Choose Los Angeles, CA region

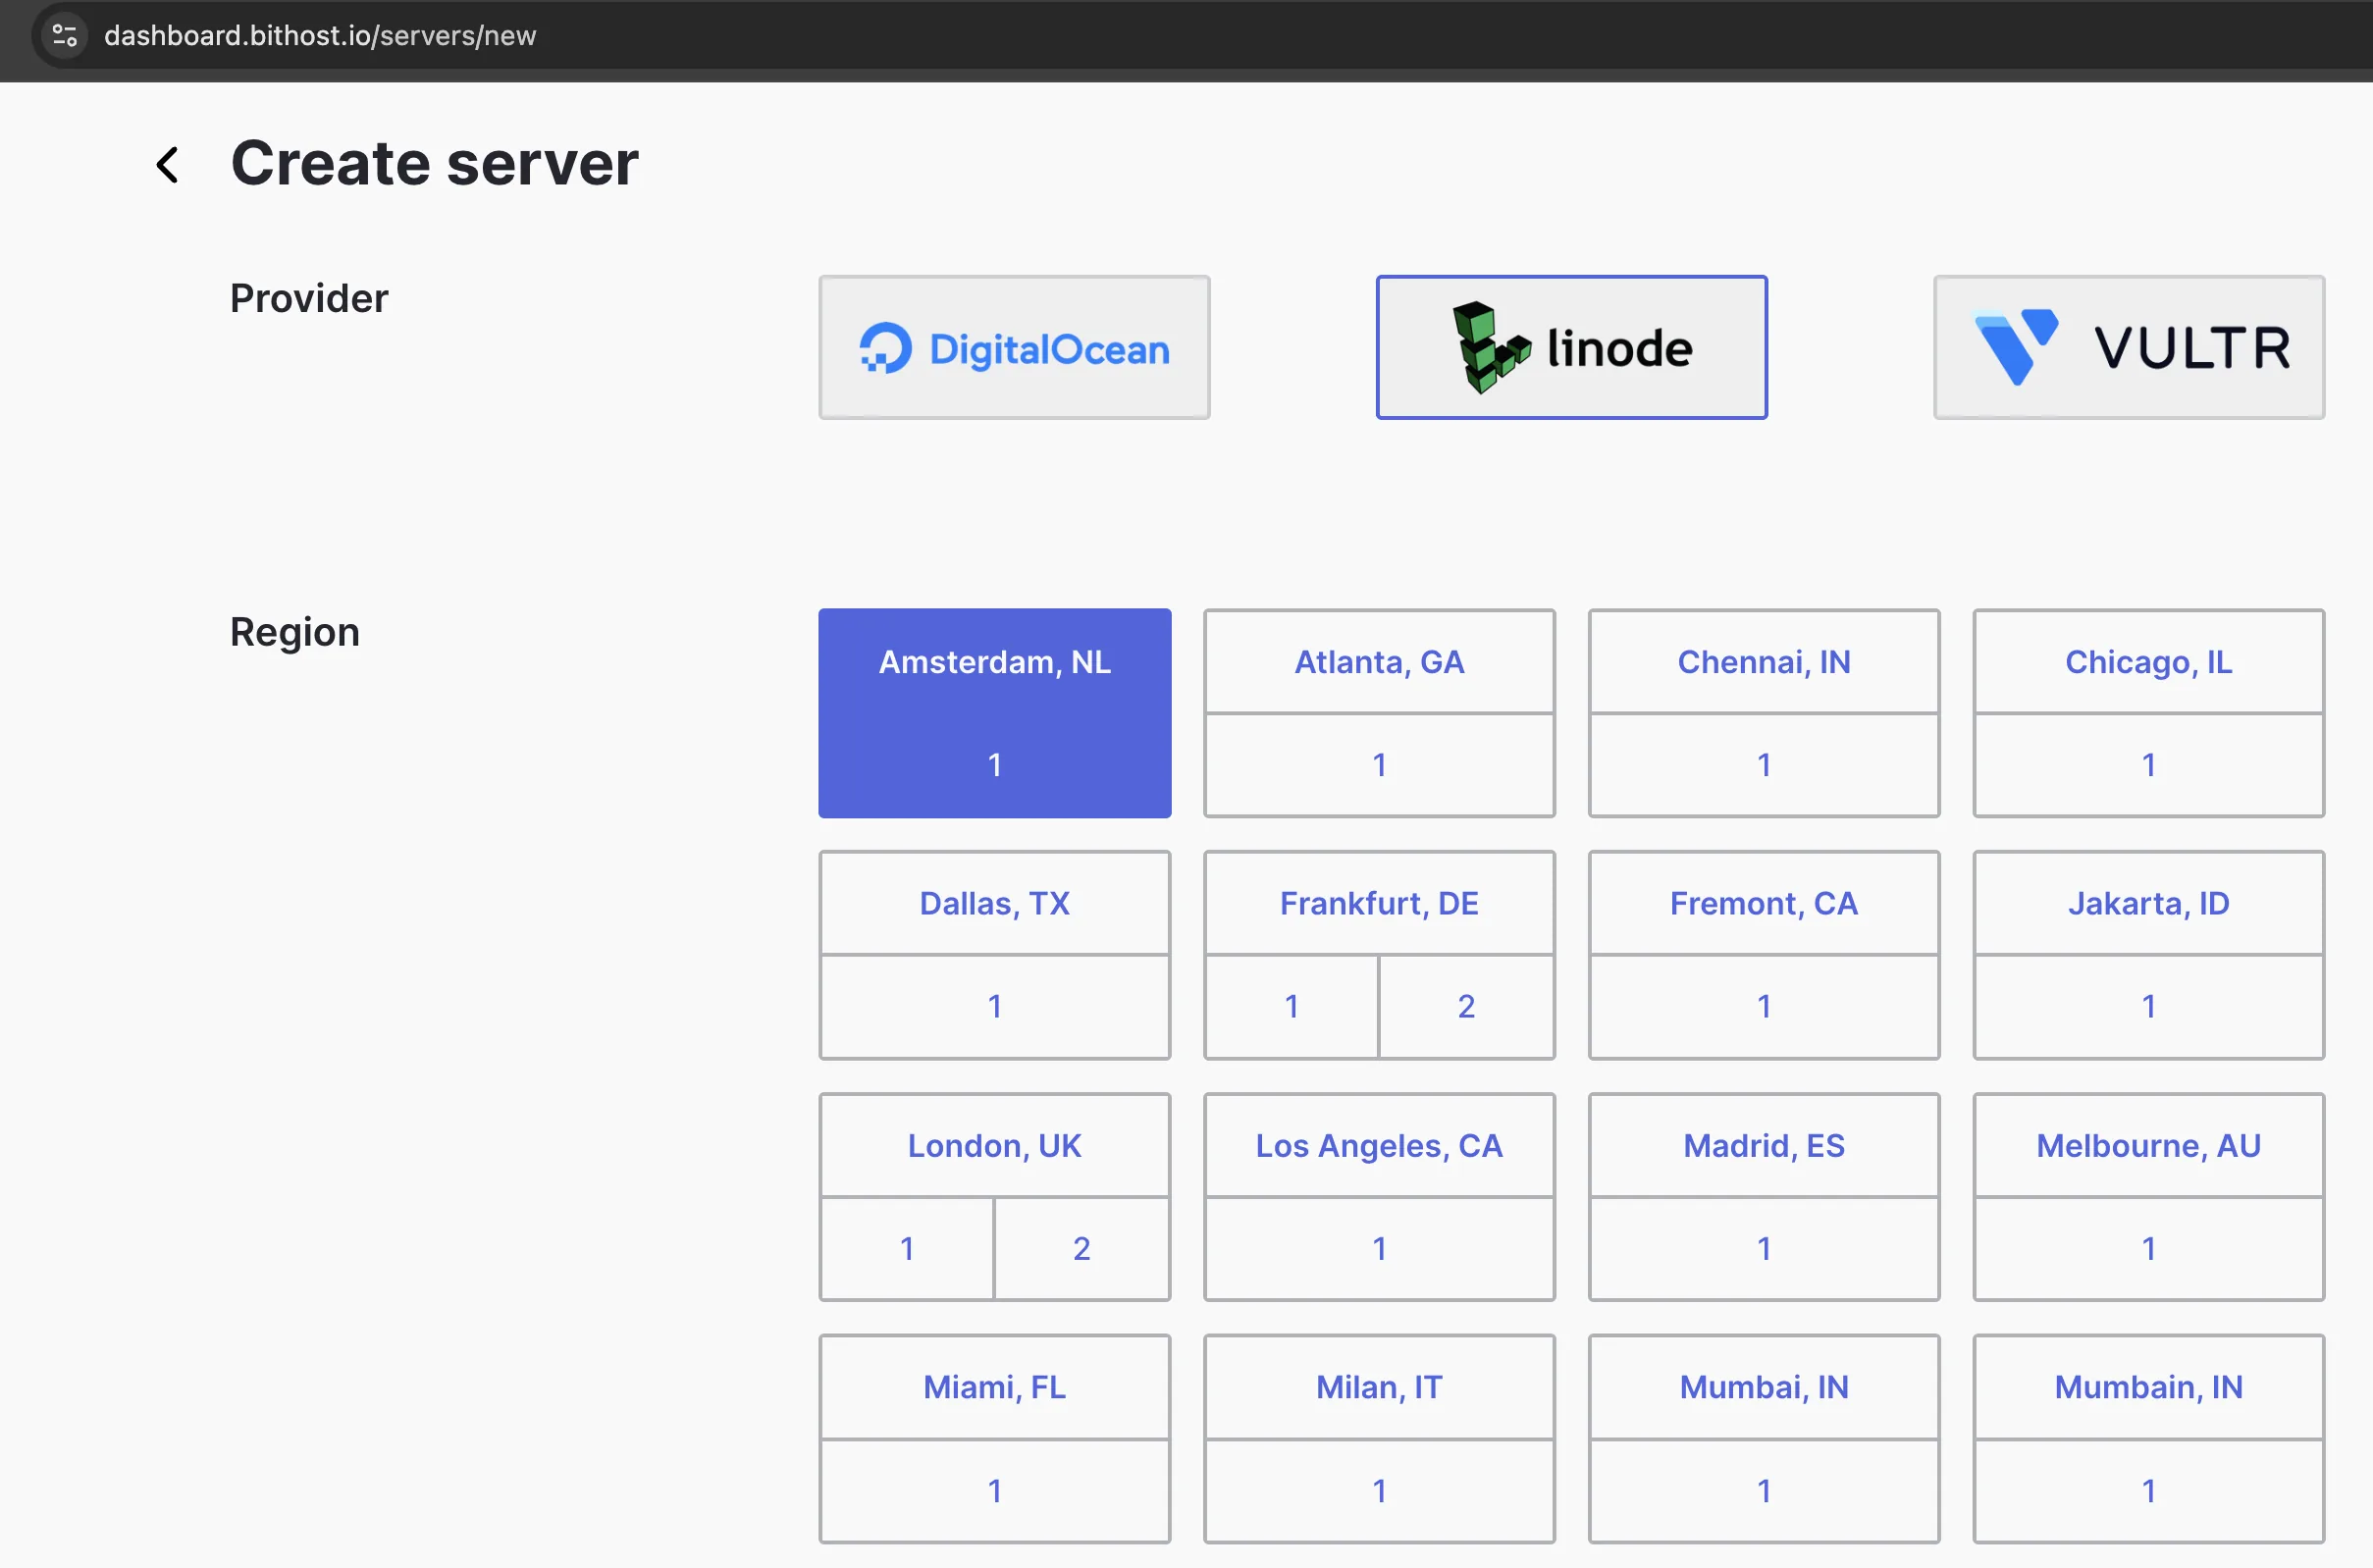[x=1379, y=1146]
